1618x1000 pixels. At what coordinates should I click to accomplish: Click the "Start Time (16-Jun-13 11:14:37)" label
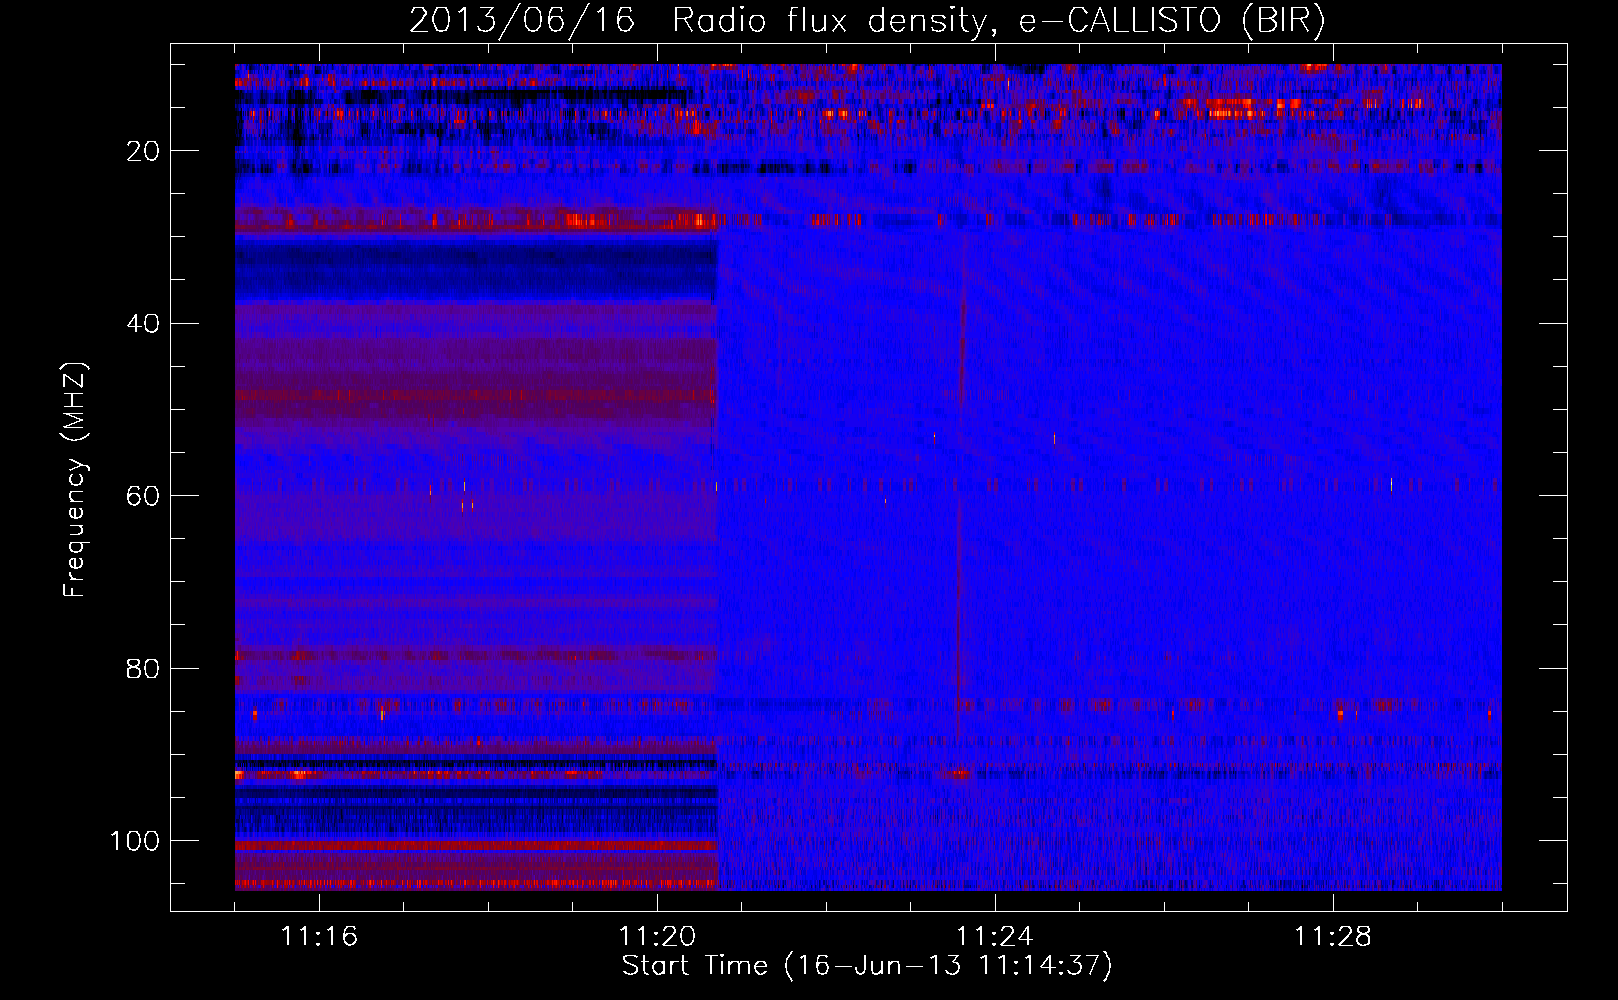click(x=867, y=966)
